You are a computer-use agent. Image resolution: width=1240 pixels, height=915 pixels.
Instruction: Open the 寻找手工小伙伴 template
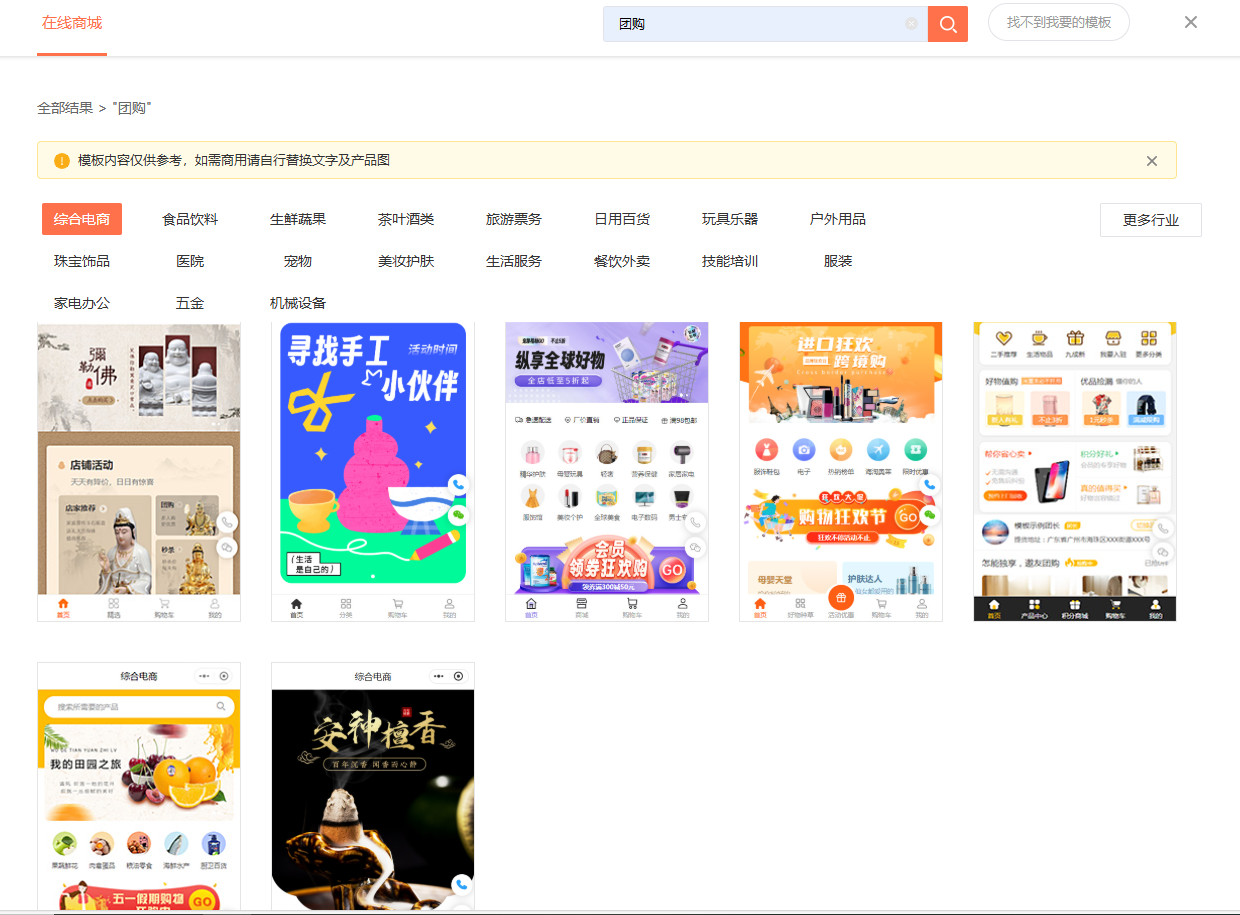tap(373, 471)
